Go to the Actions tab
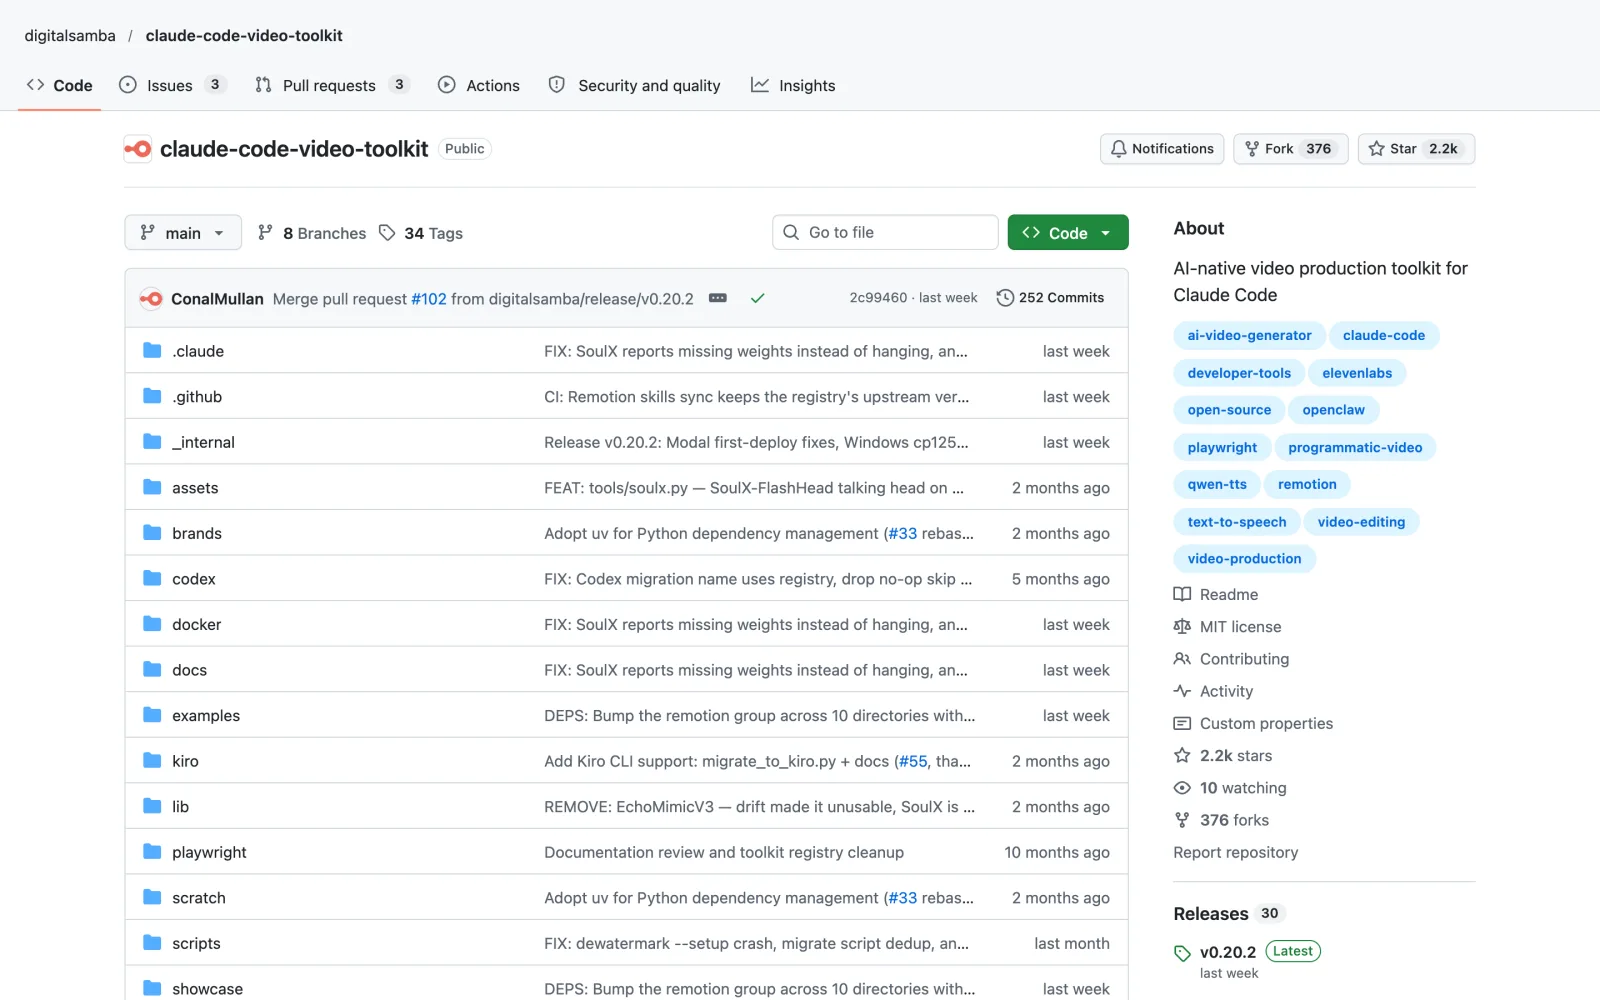Viewport: 1600px width, 1000px height. tap(479, 85)
